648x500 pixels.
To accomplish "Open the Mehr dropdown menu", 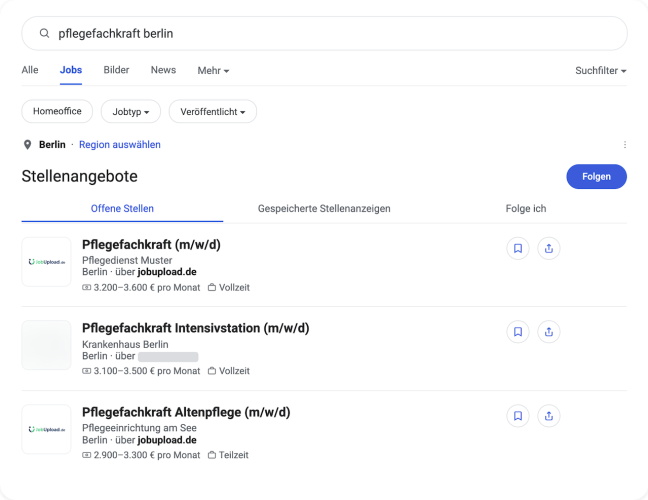I will (x=213, y=71).
